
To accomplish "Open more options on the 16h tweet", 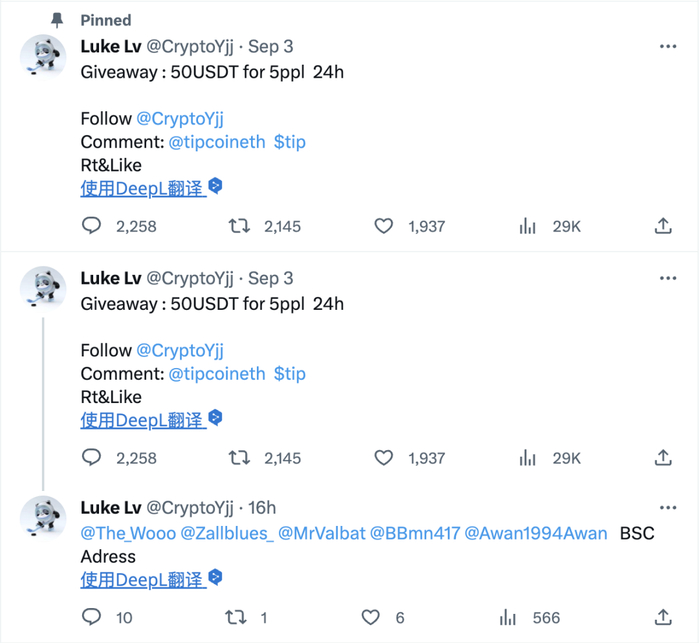I will (668, 508).
